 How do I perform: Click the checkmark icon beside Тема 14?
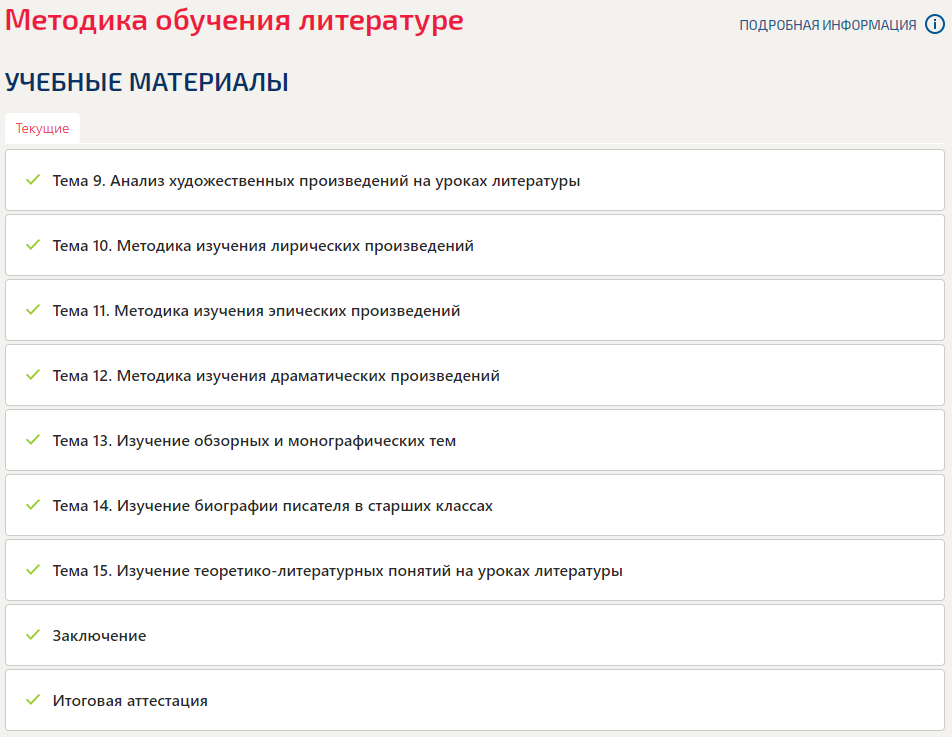[x=33, y=504]
